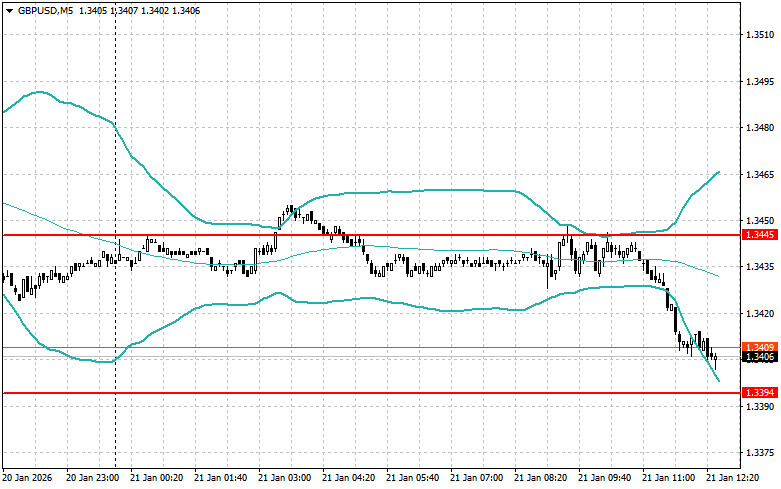Click the 21 Jan 01:40 time label

pos(221,478)
